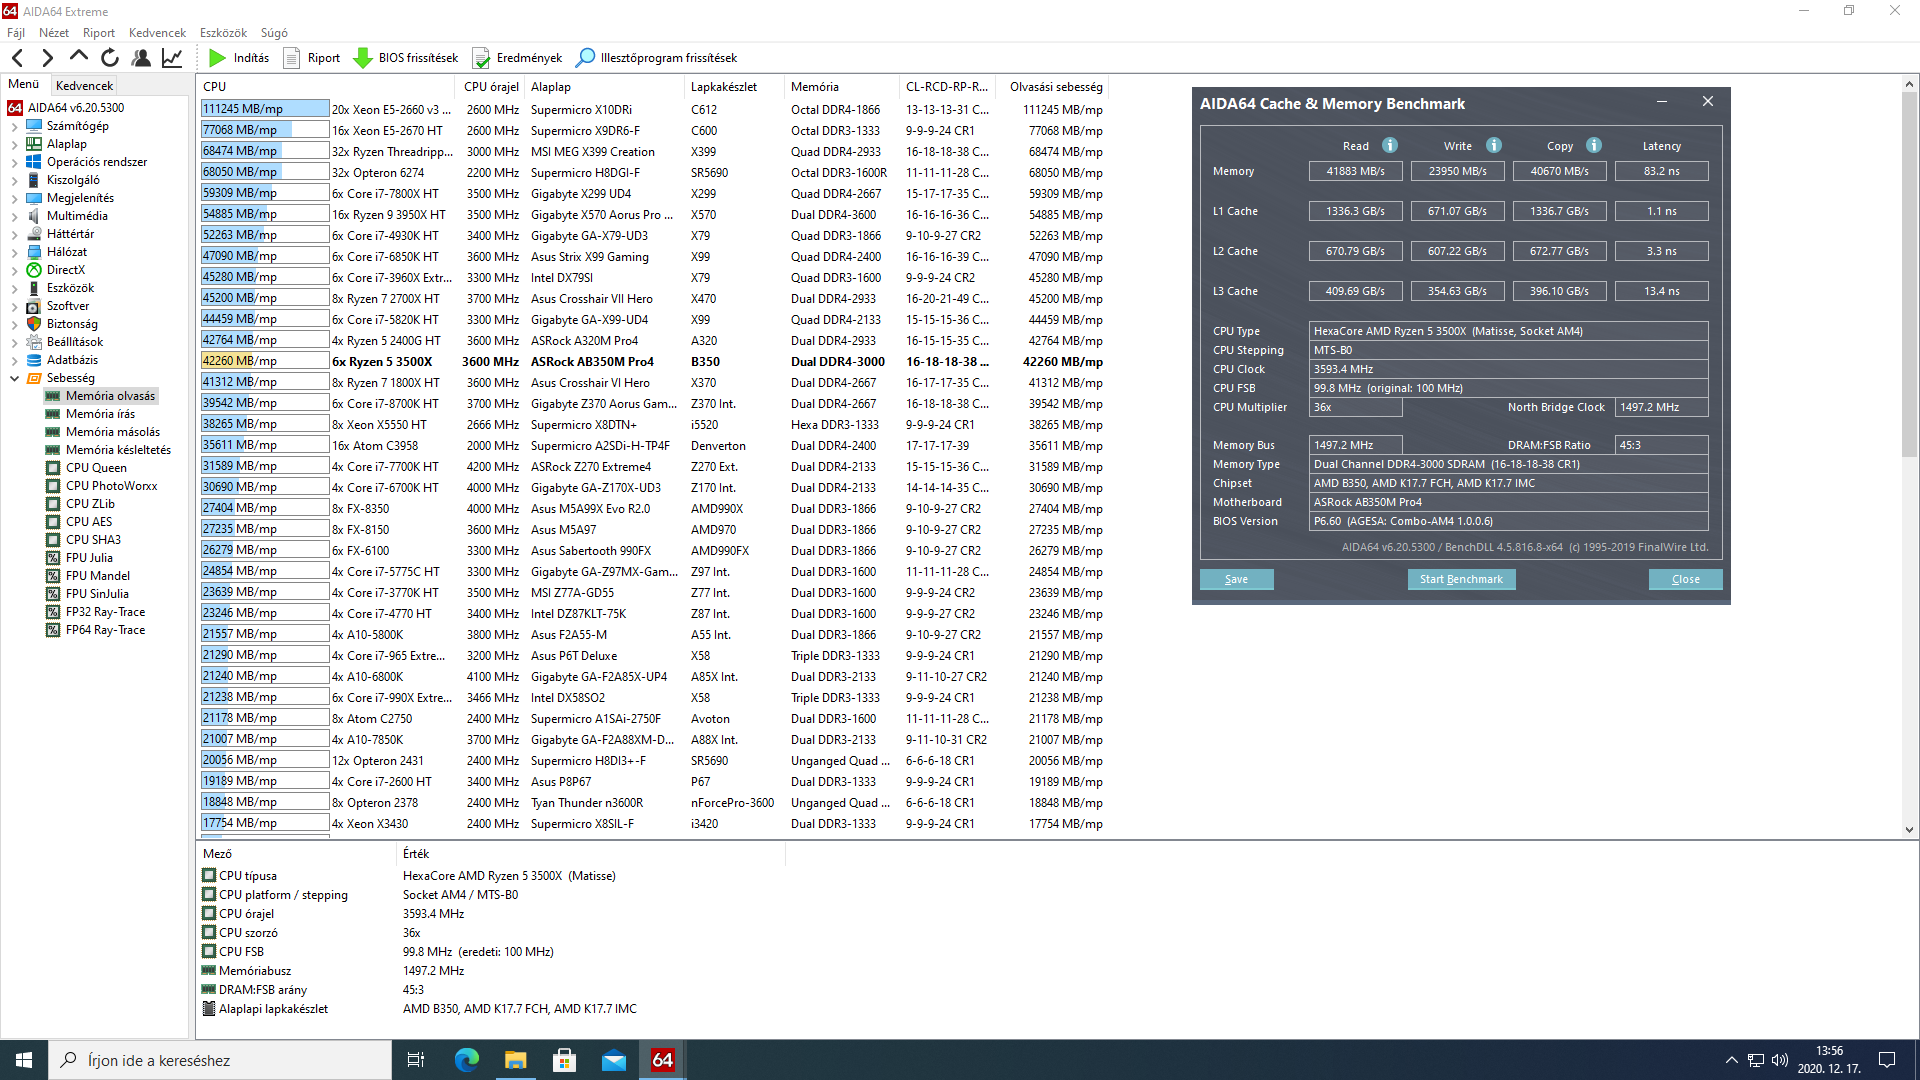
Task: Click the Write info icon in benchmark window
Action: click(x=1494, y=145)
